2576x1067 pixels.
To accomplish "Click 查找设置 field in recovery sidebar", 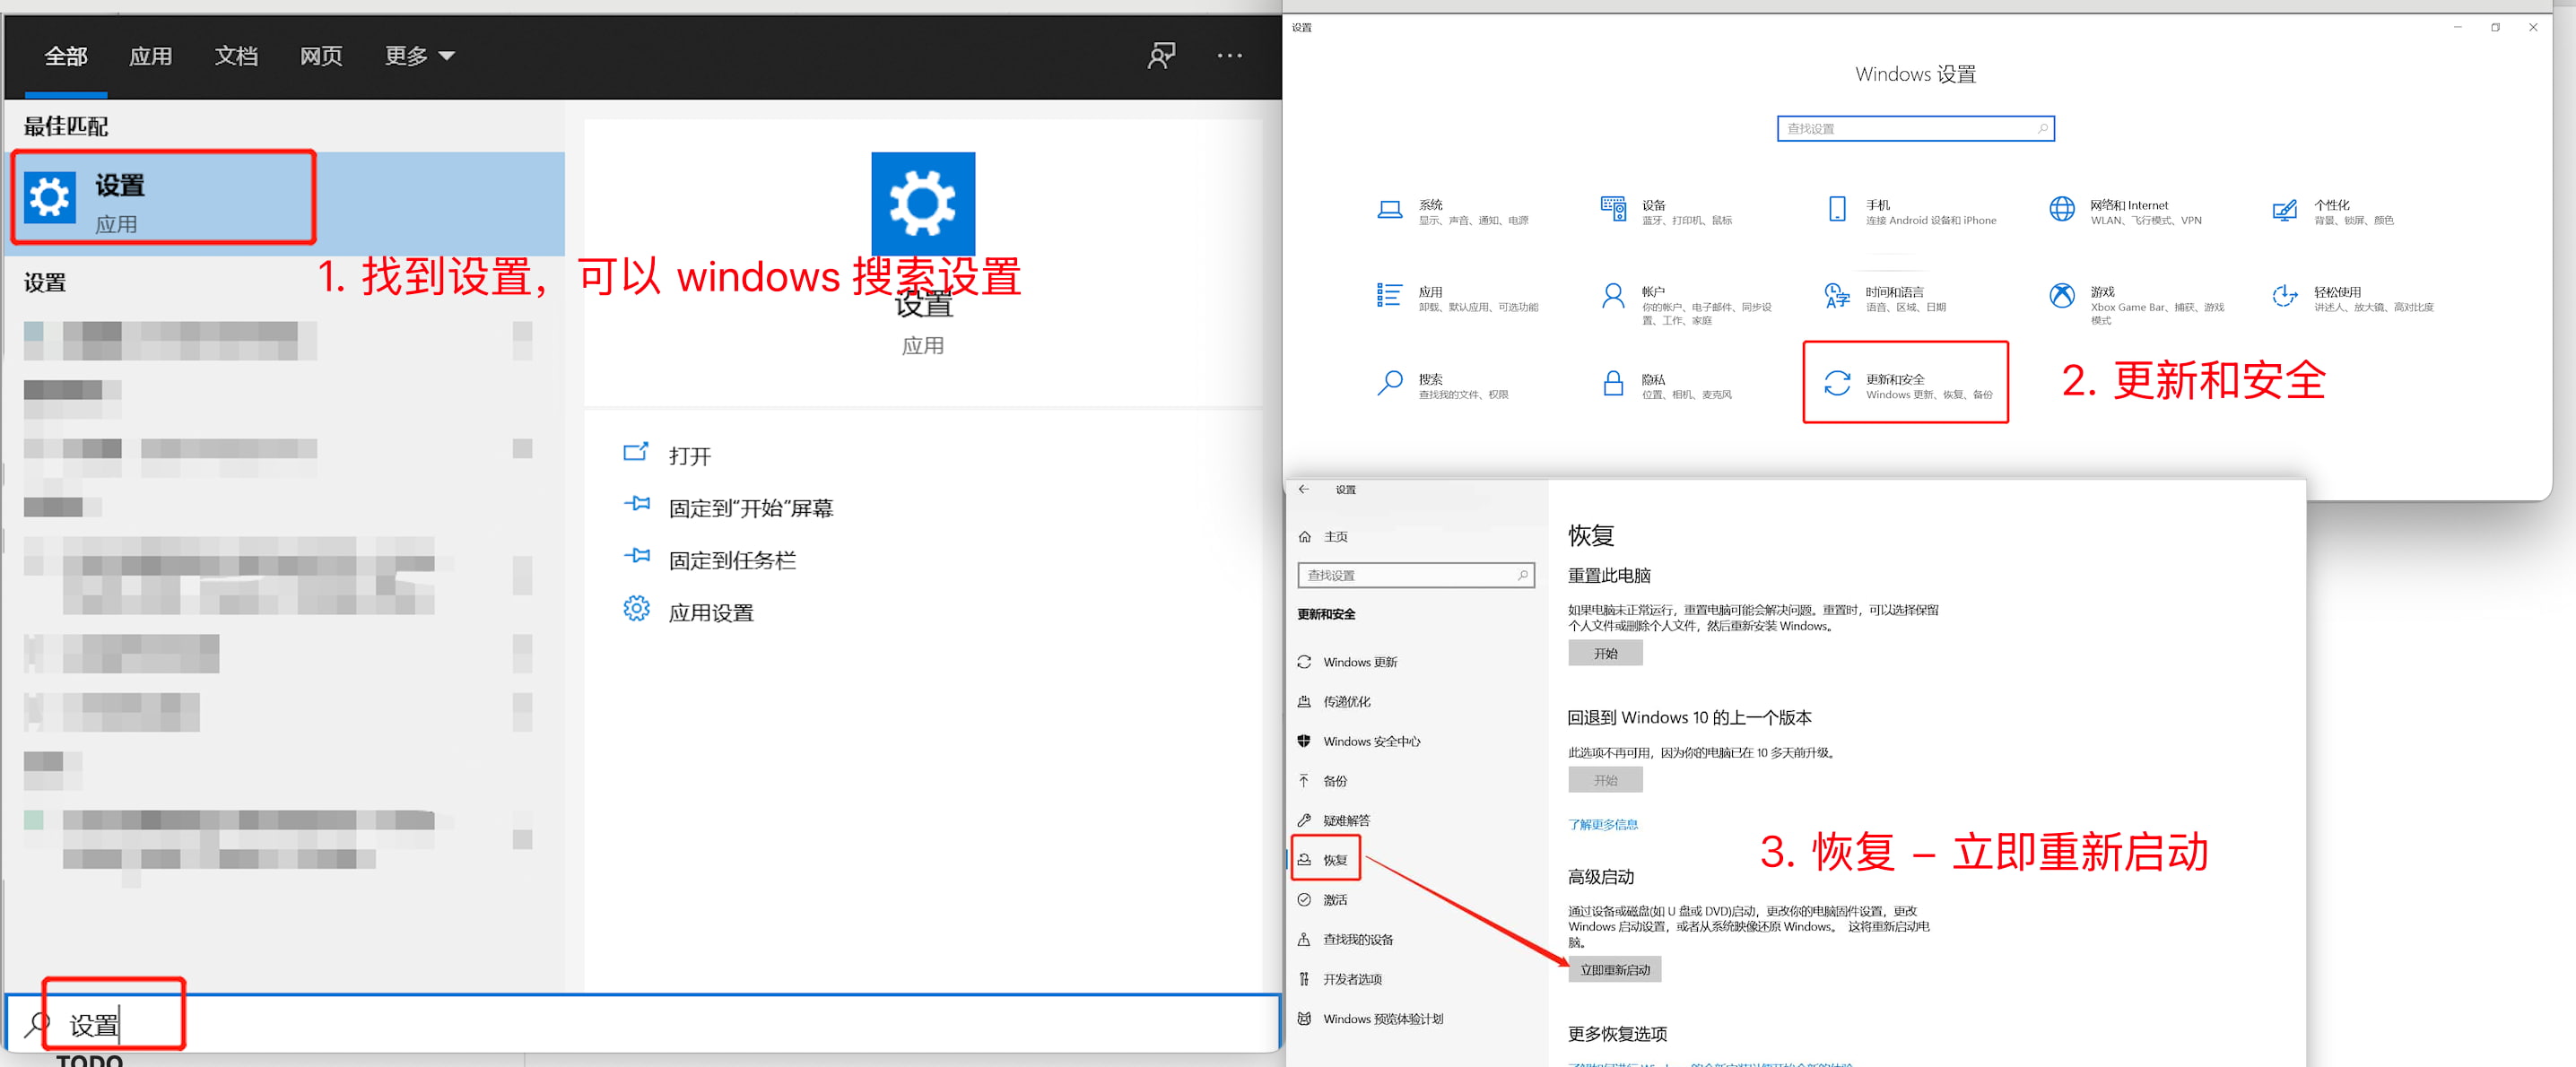I will click(1415, 575).
